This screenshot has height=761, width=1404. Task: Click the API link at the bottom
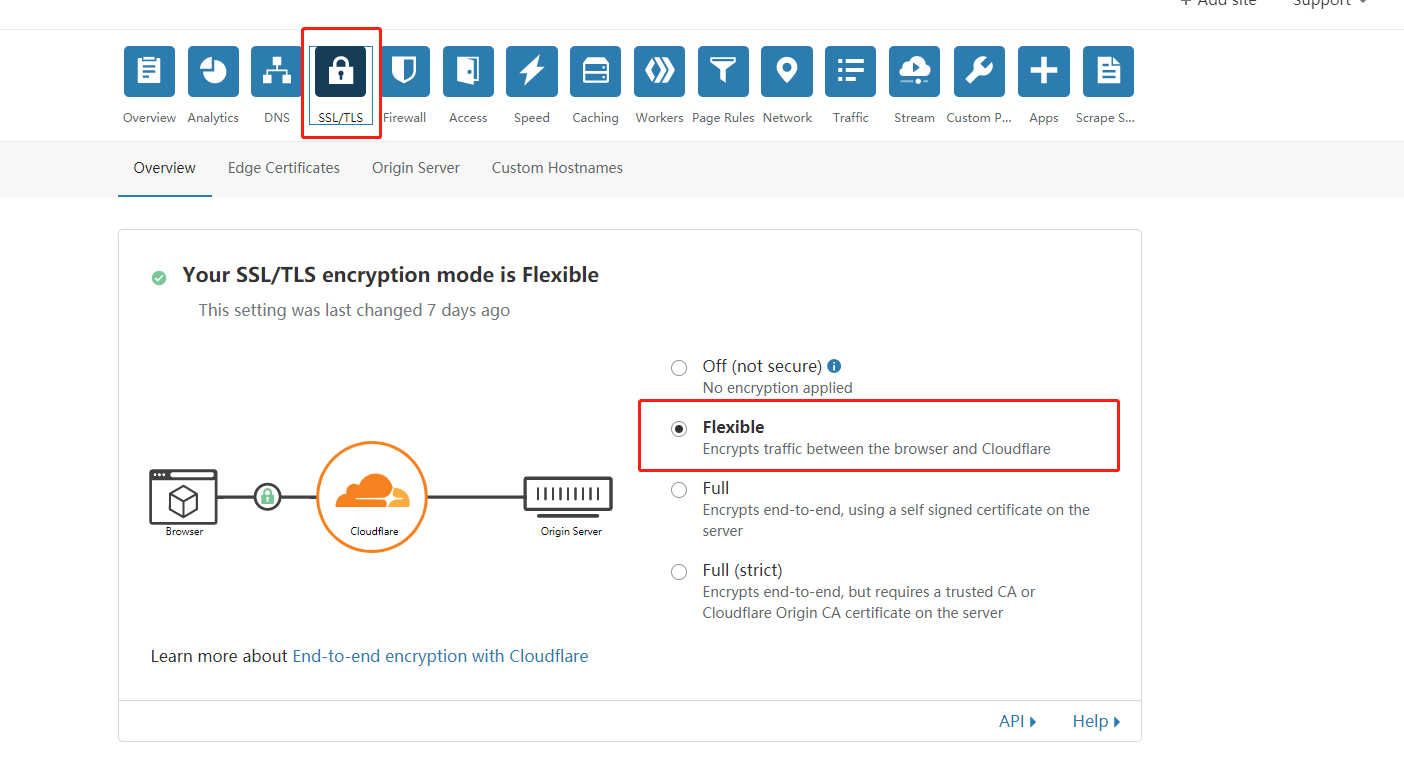(1012, 720)
